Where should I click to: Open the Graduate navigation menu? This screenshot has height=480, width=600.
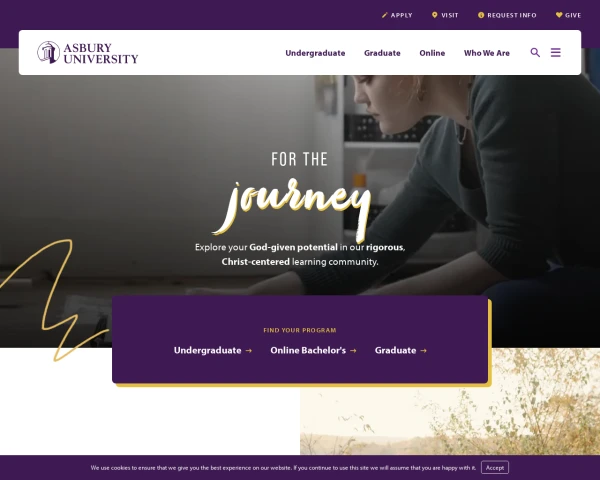click(x=382, y=53)
